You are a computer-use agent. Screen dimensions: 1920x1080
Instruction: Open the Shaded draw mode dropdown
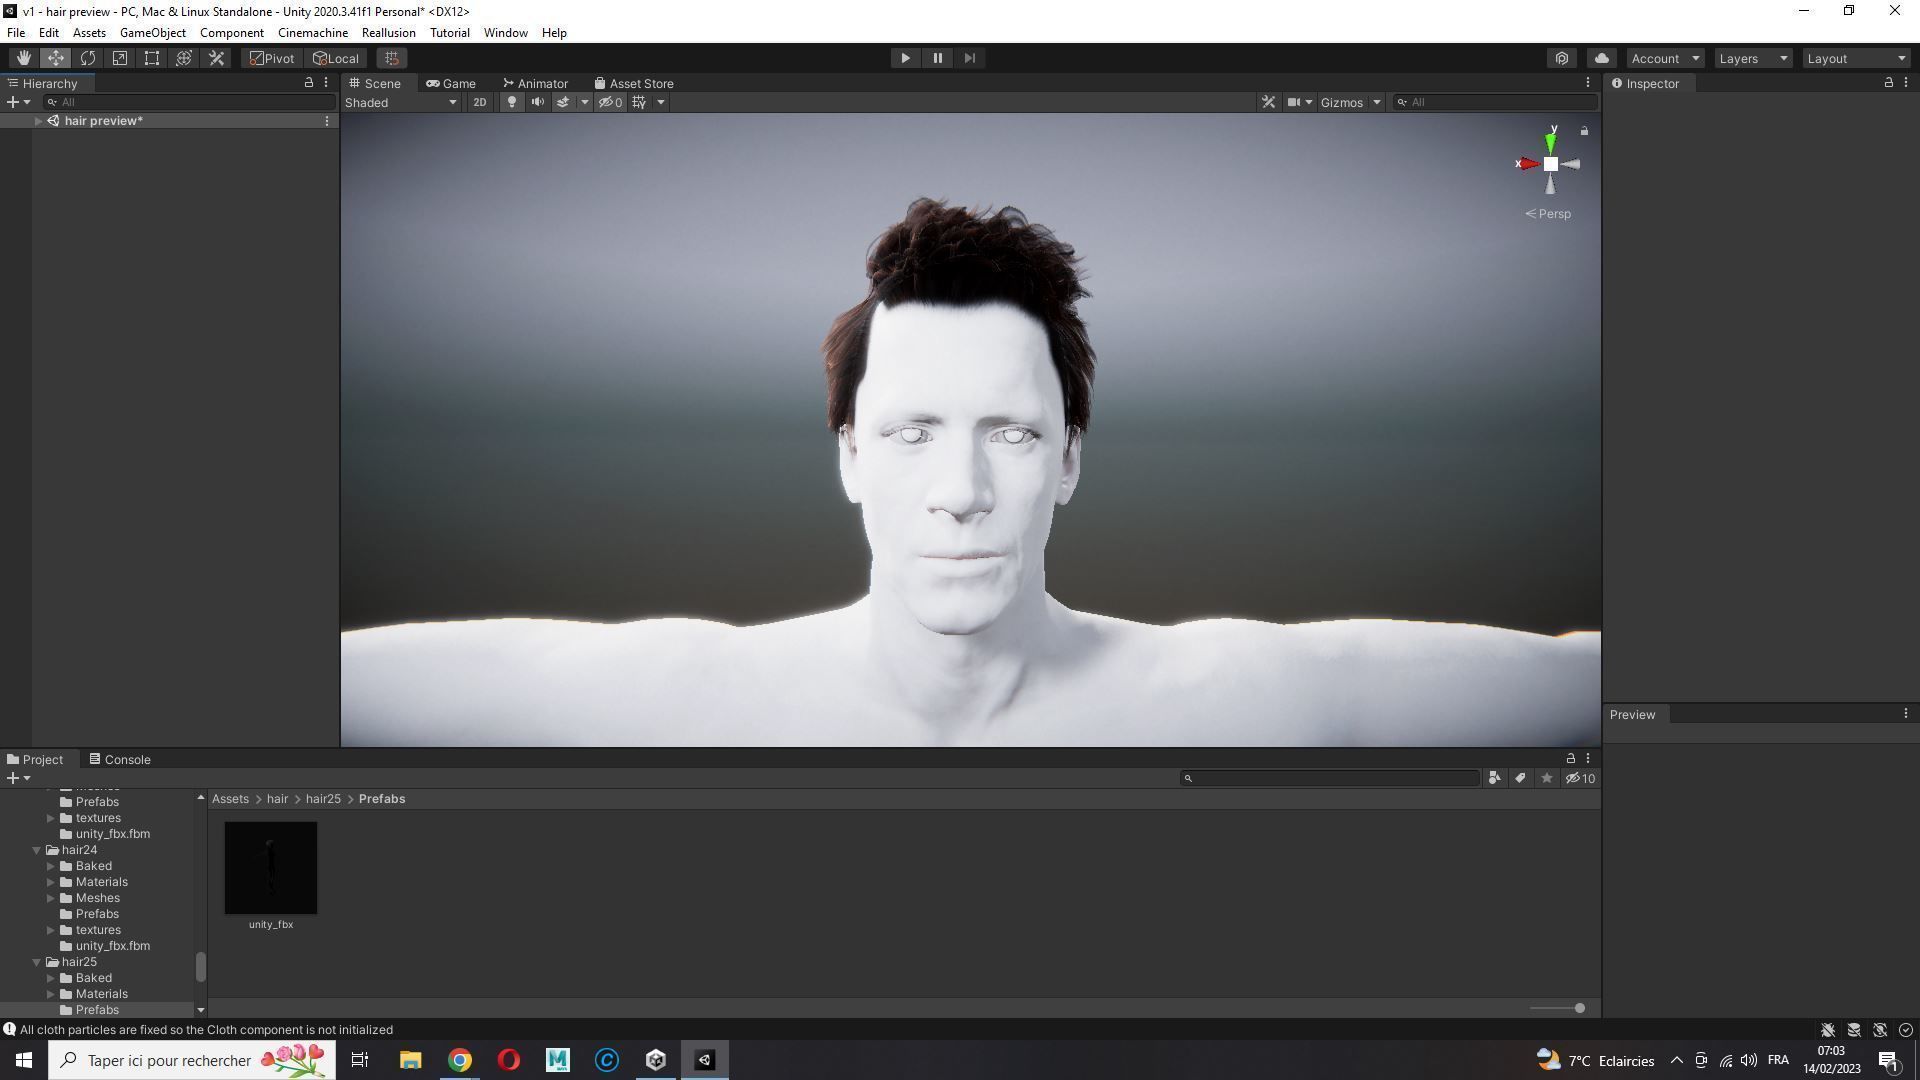coord(401,102)
